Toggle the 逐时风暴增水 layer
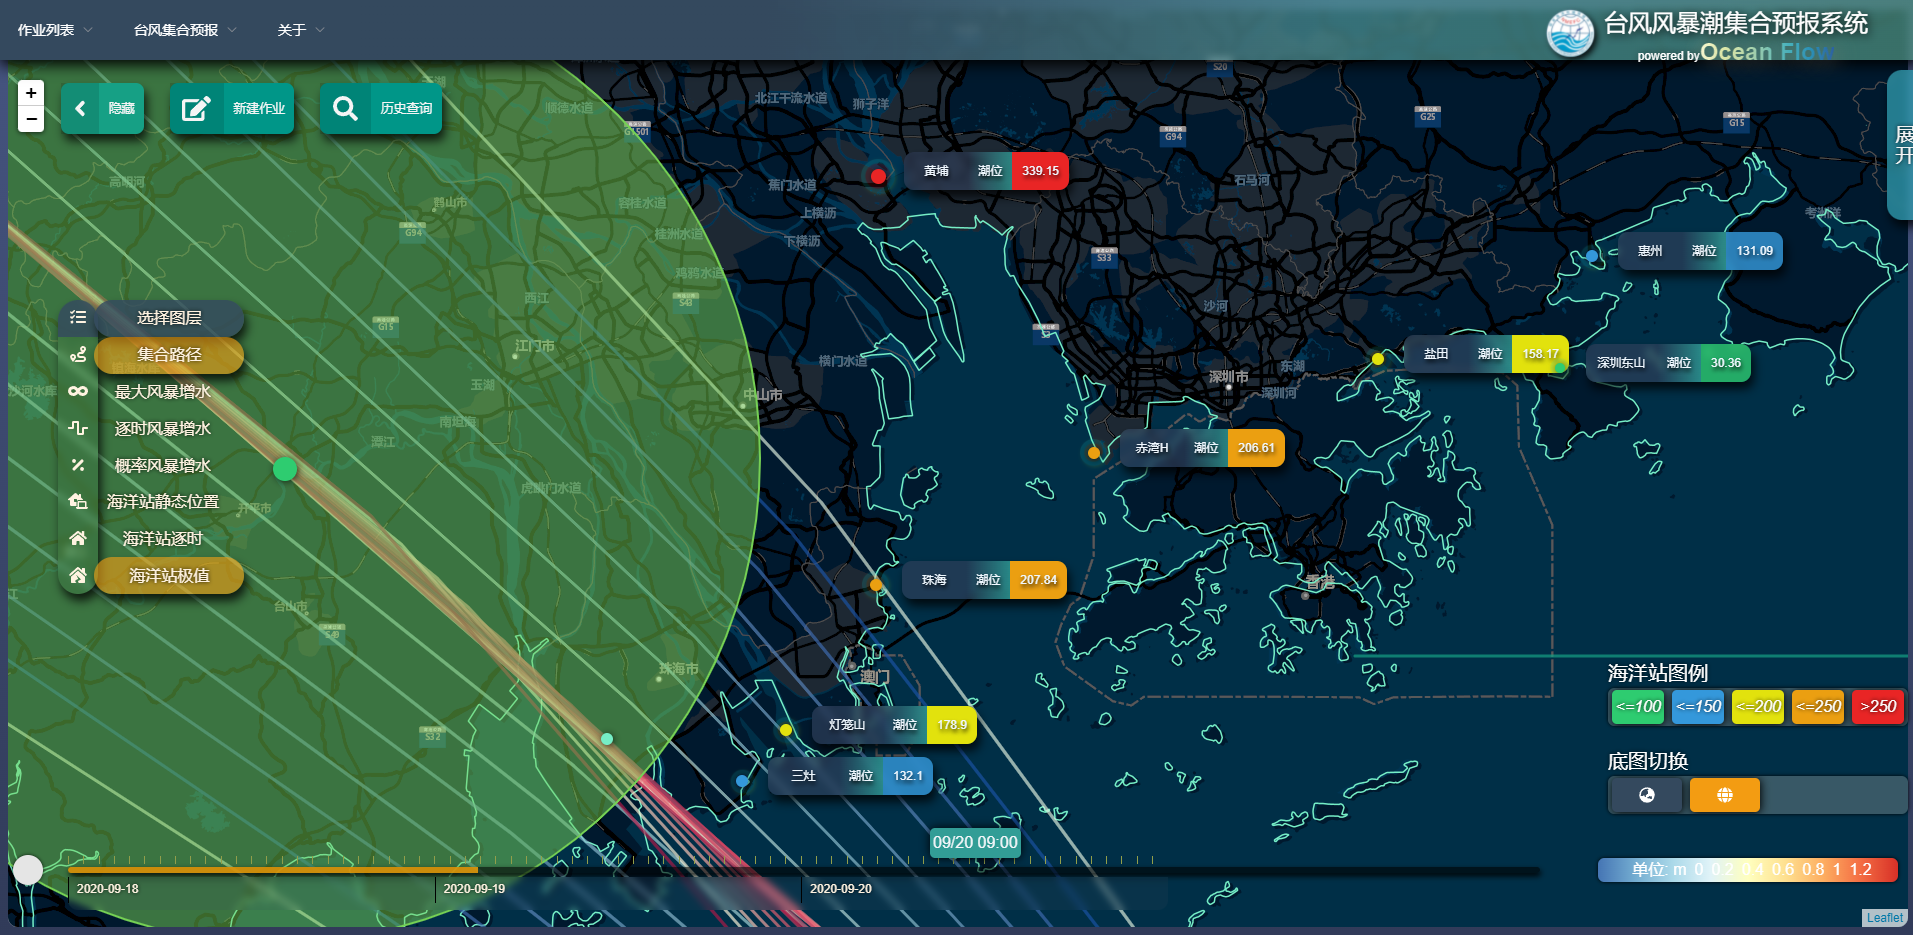Viewport: 1913px width, 935px height. (x=162, y=428)
